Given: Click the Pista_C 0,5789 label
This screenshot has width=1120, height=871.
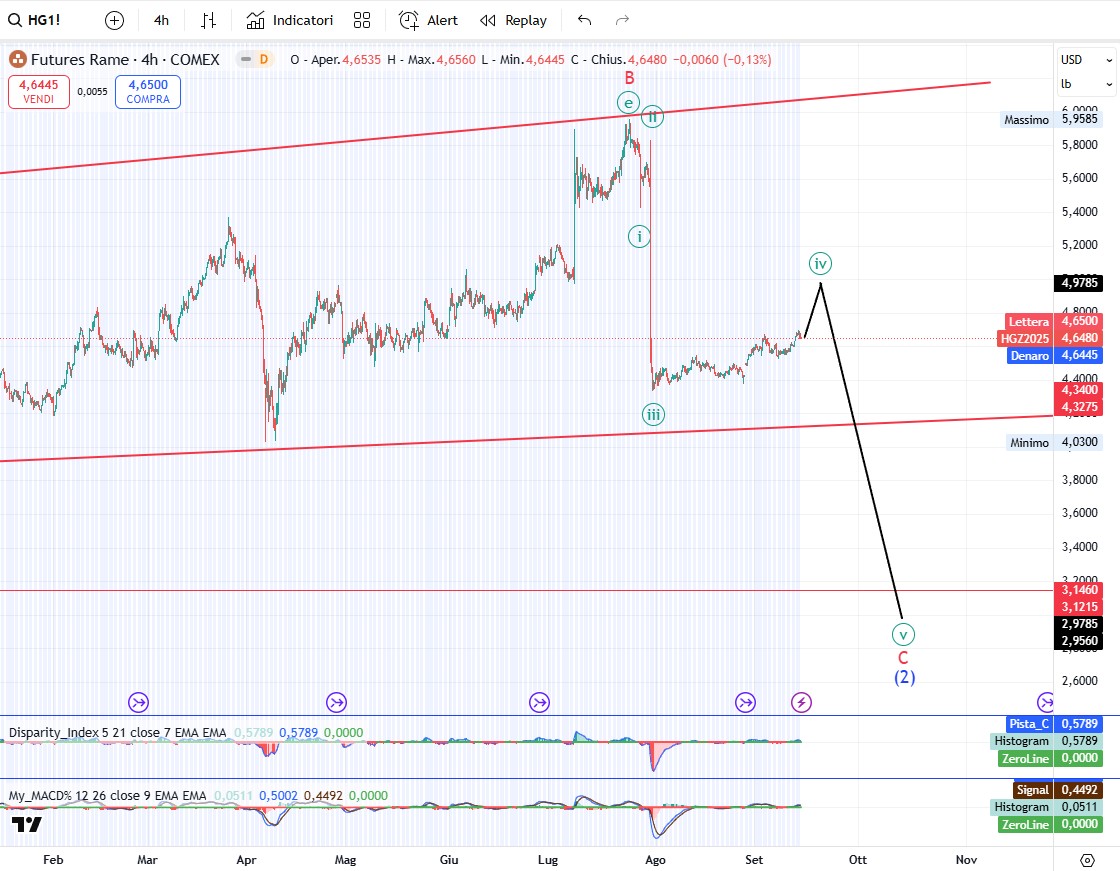Looking at the screenshot, I should [1054, 724].
